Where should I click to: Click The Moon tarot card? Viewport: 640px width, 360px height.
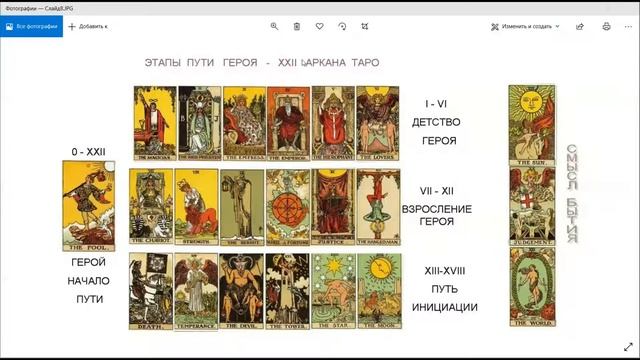click(x=380, y=291)
